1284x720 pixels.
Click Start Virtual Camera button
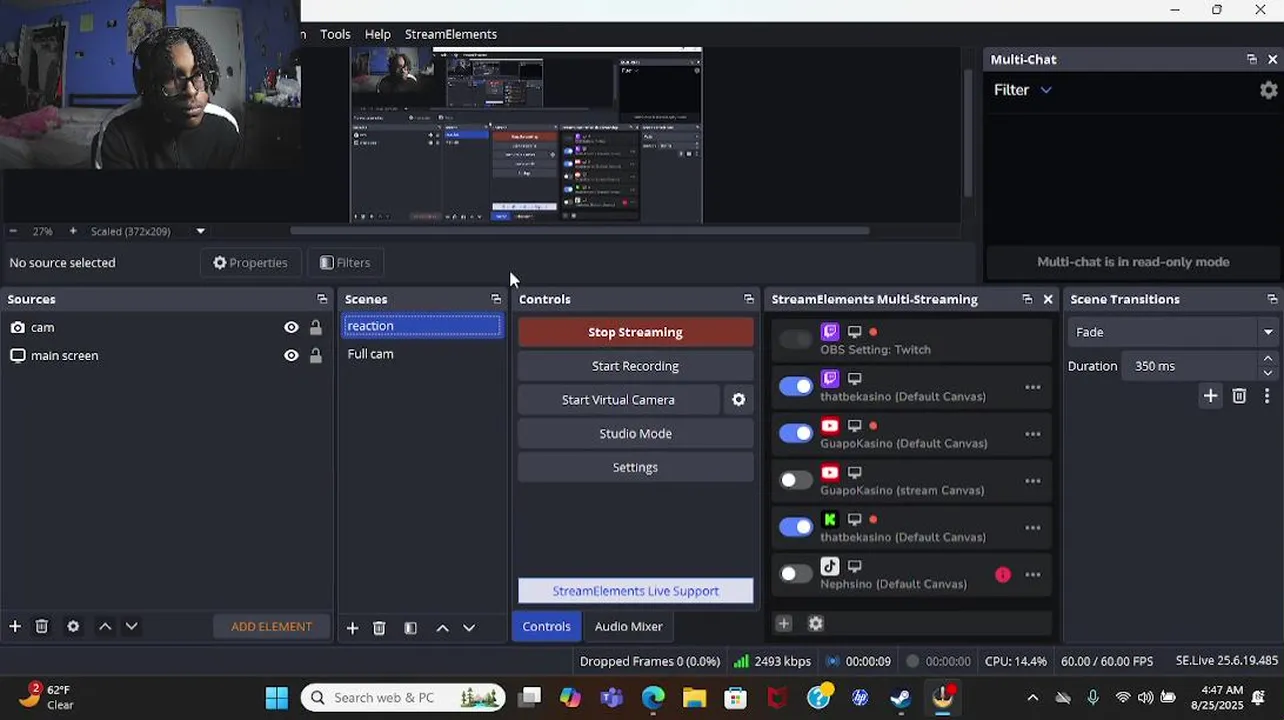[x=618, y=400]
